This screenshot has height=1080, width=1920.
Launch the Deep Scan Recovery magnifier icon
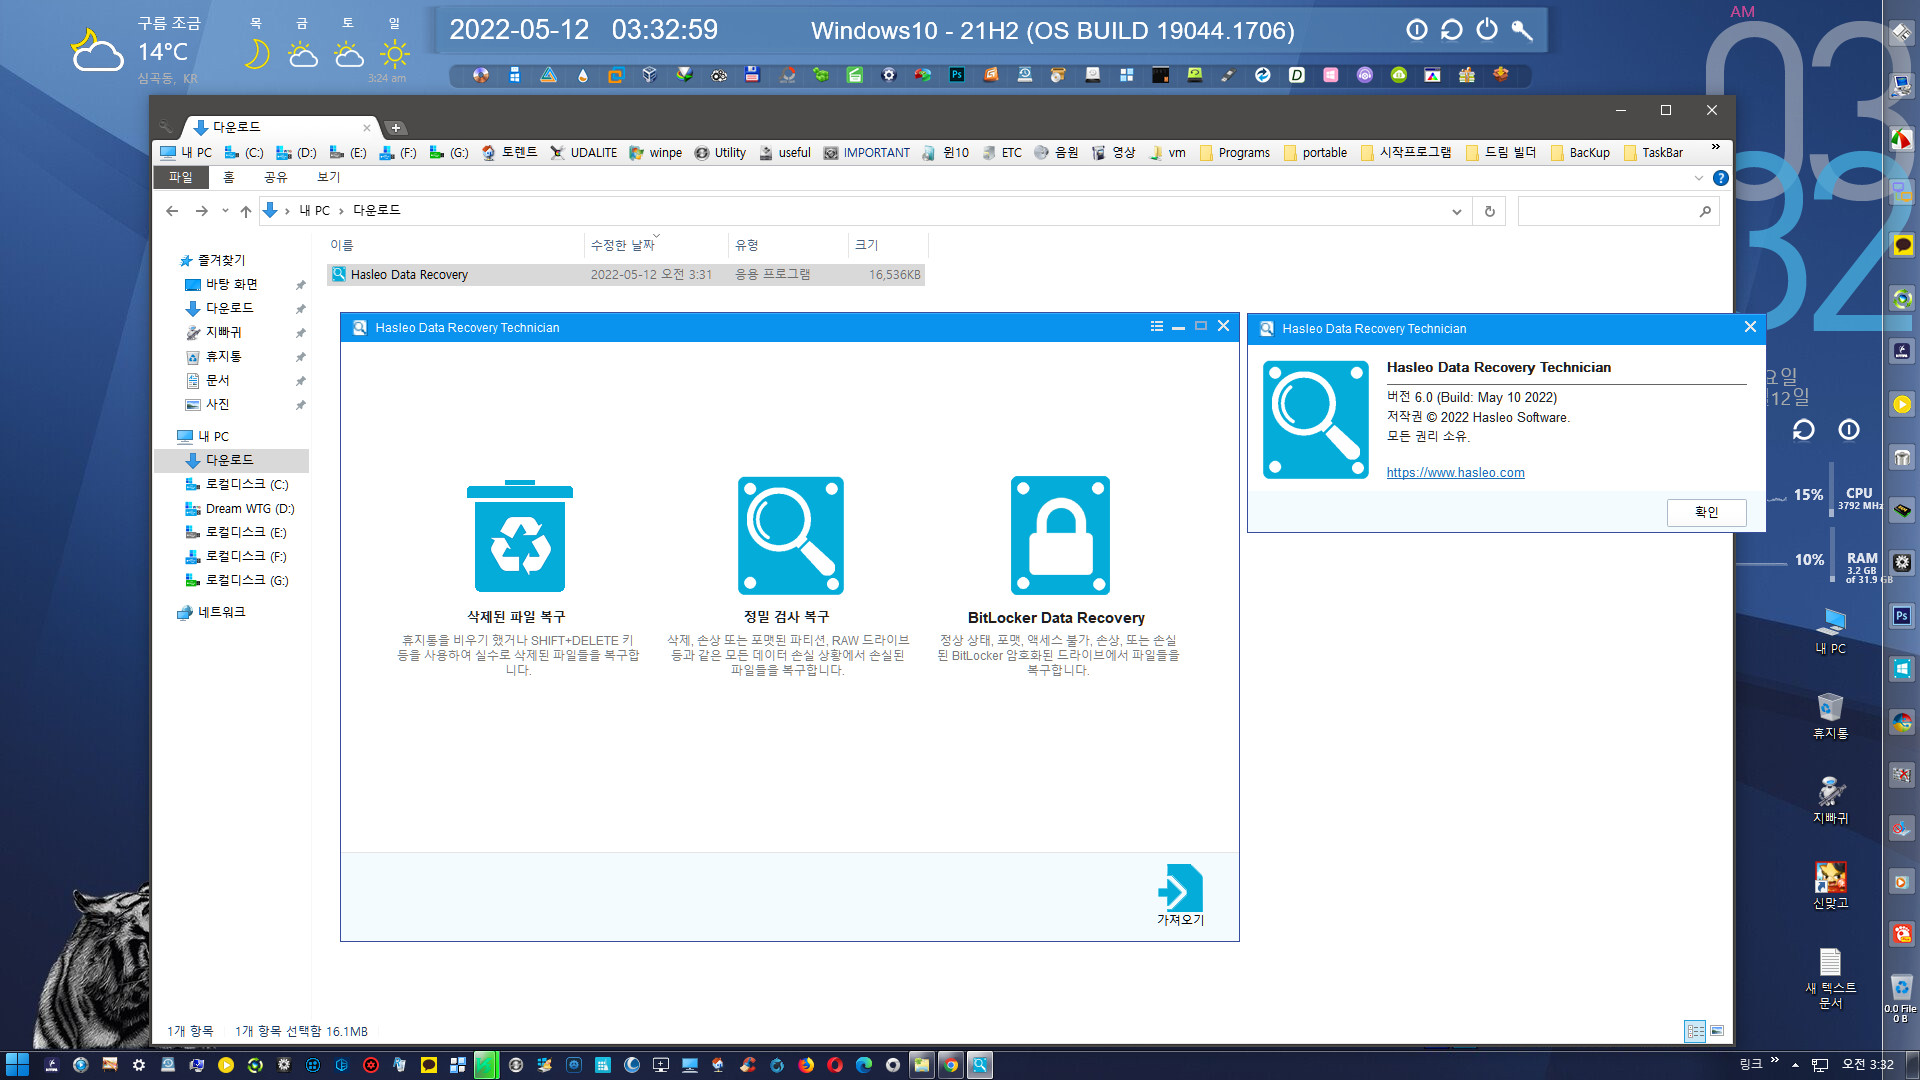tap(790, 536)
